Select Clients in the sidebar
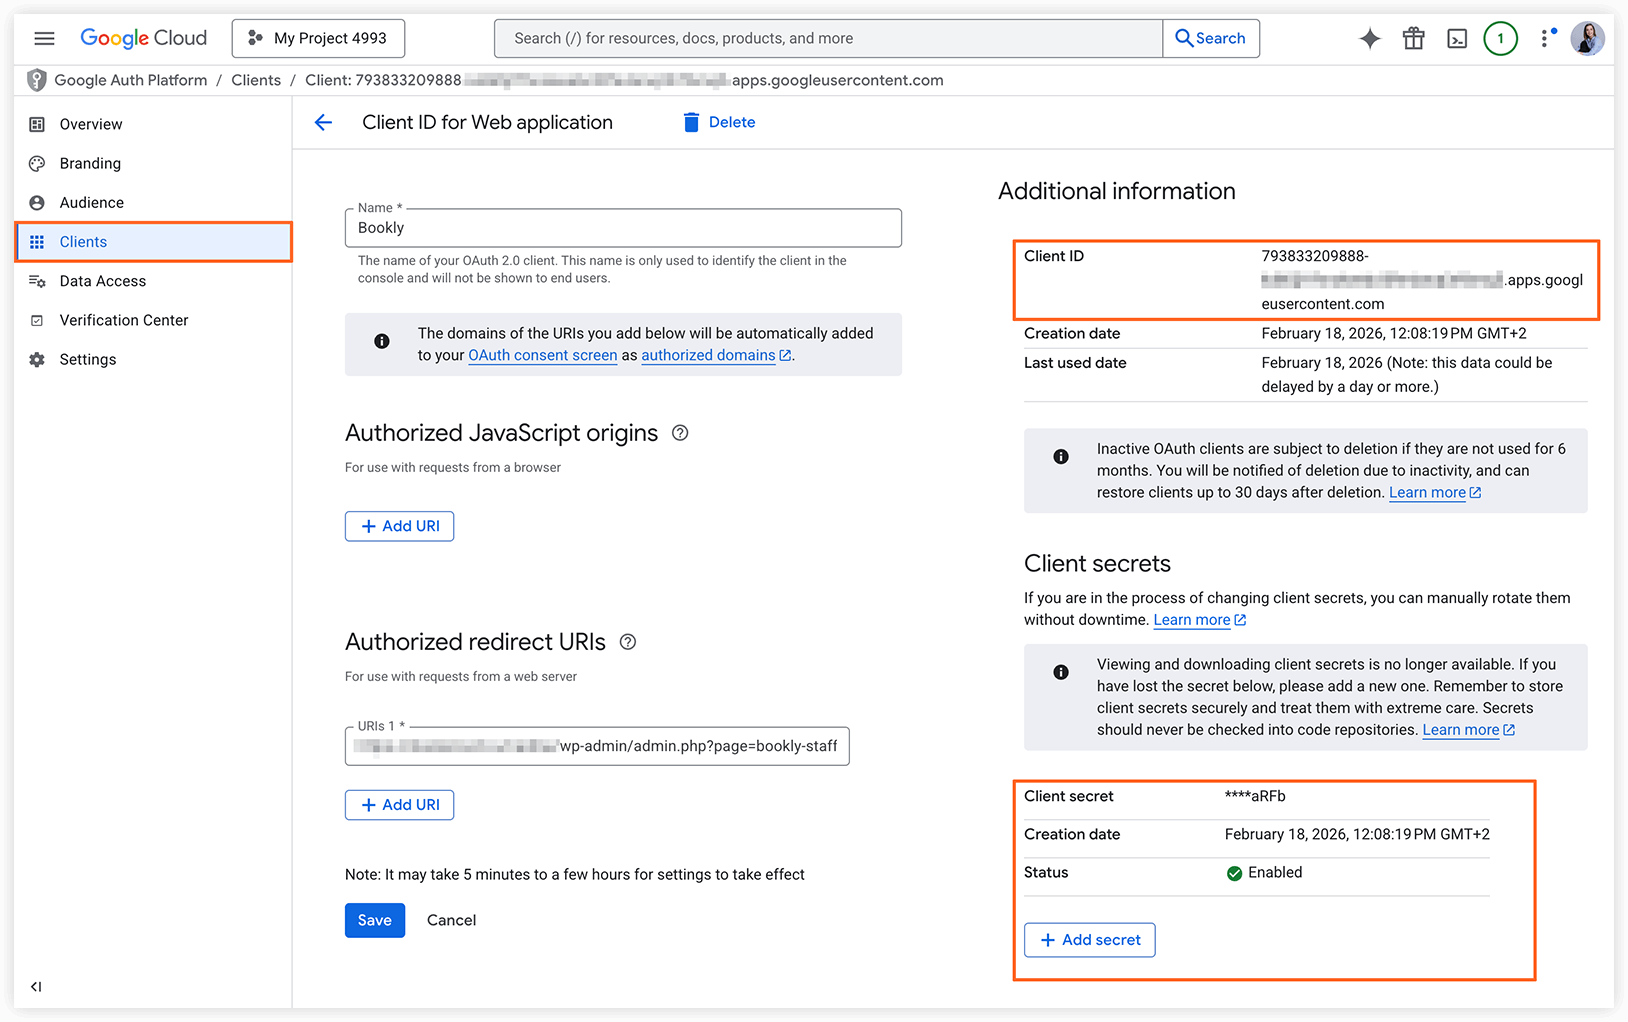The height and width of the screenshot is (1022, 1628). pyautogui.click(x=153, y=242)
